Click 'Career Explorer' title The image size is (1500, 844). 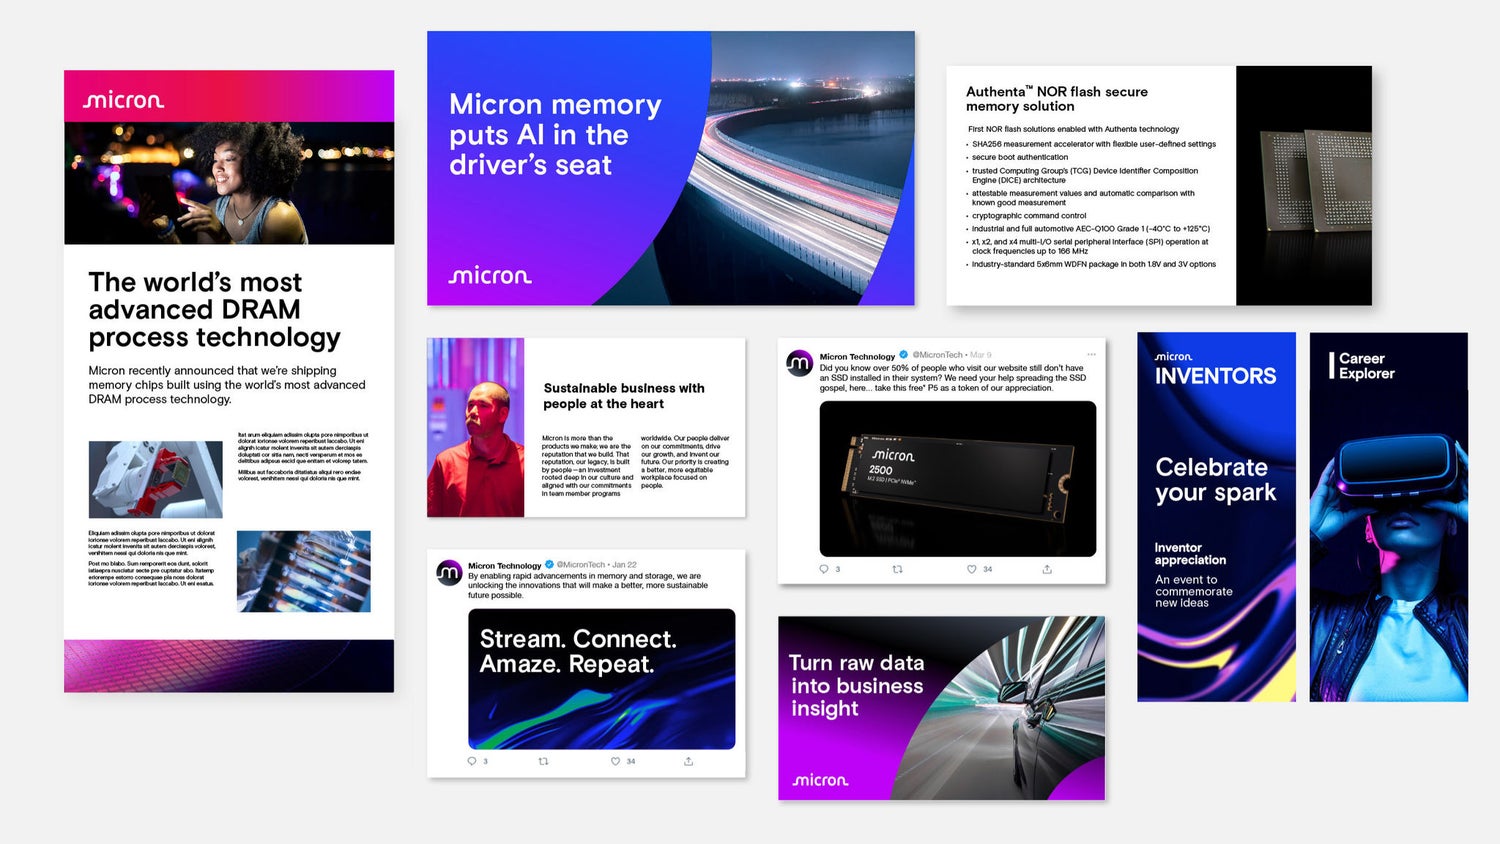click(1366, 366)
